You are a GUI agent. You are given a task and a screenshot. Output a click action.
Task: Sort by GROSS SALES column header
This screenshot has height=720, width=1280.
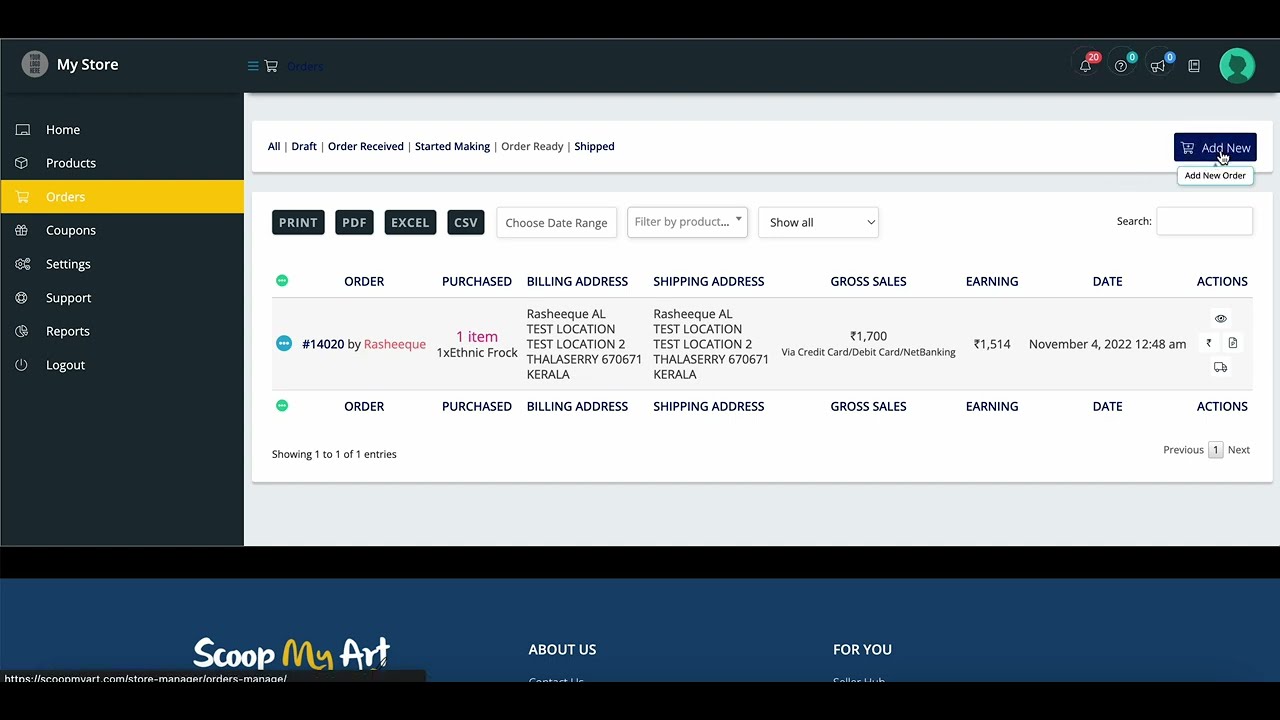pos(868,281)
